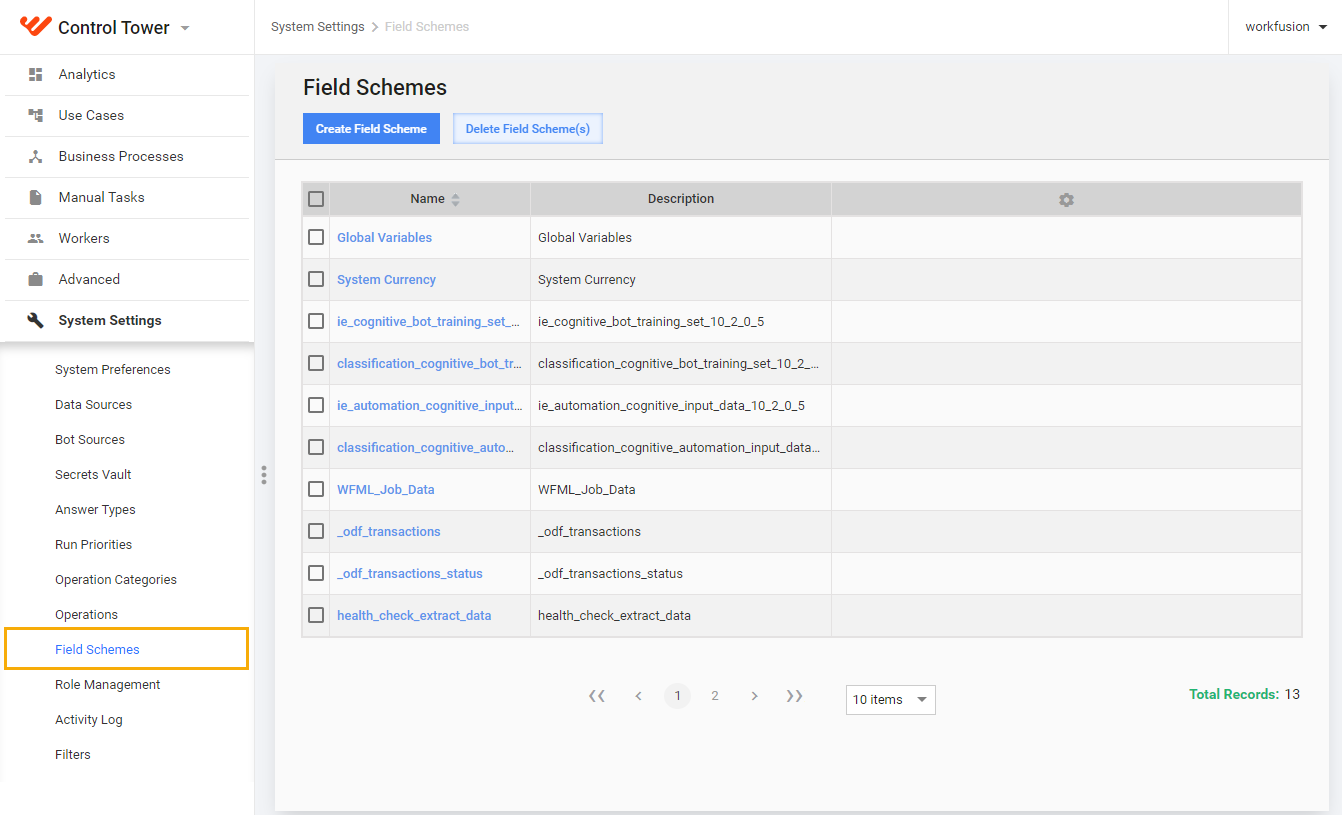
Task: Jump to last page of records
Action: click(x=795, y=696)
